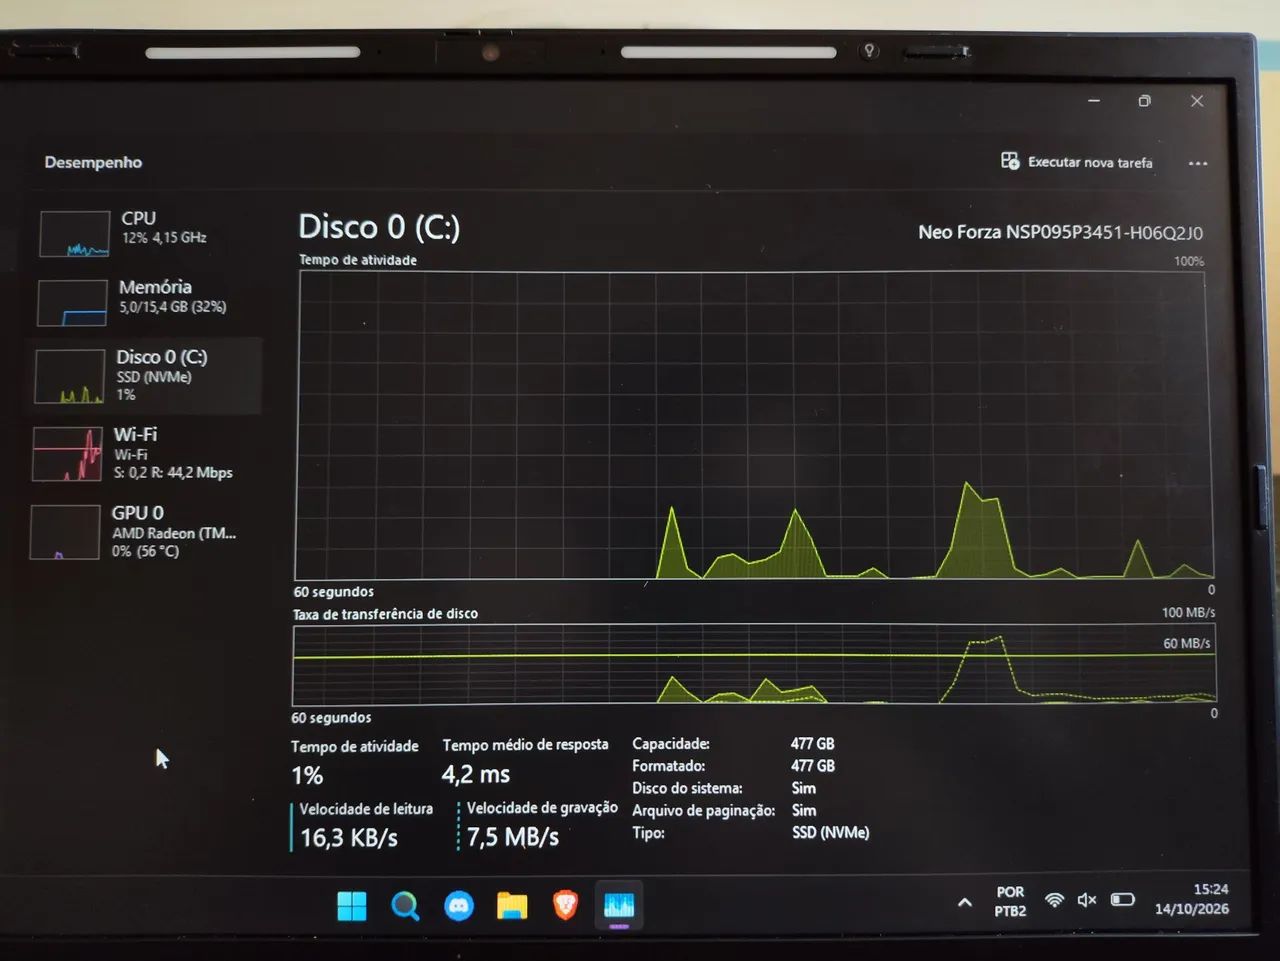Click the Wi-Fi mini graph thumbnail

coord(67,454)
